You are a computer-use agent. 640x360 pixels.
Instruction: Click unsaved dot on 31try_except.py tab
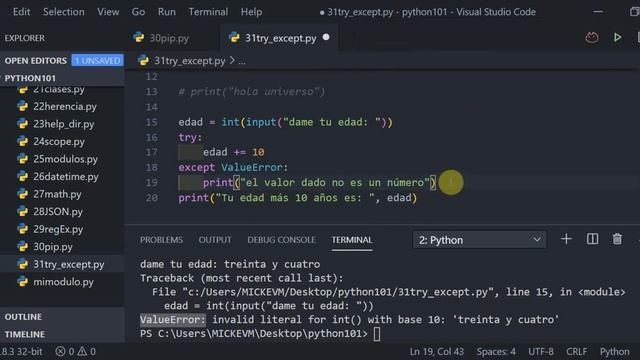[326, 37]
